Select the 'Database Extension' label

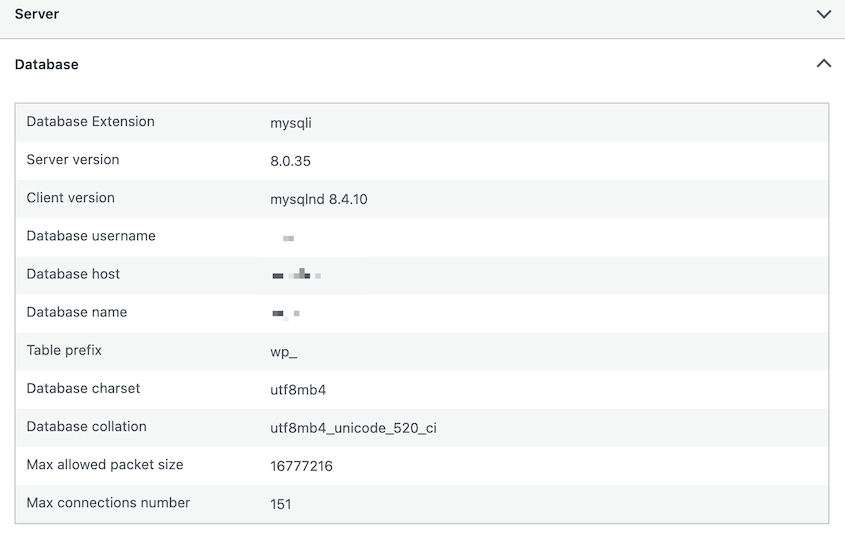[91, 122]
